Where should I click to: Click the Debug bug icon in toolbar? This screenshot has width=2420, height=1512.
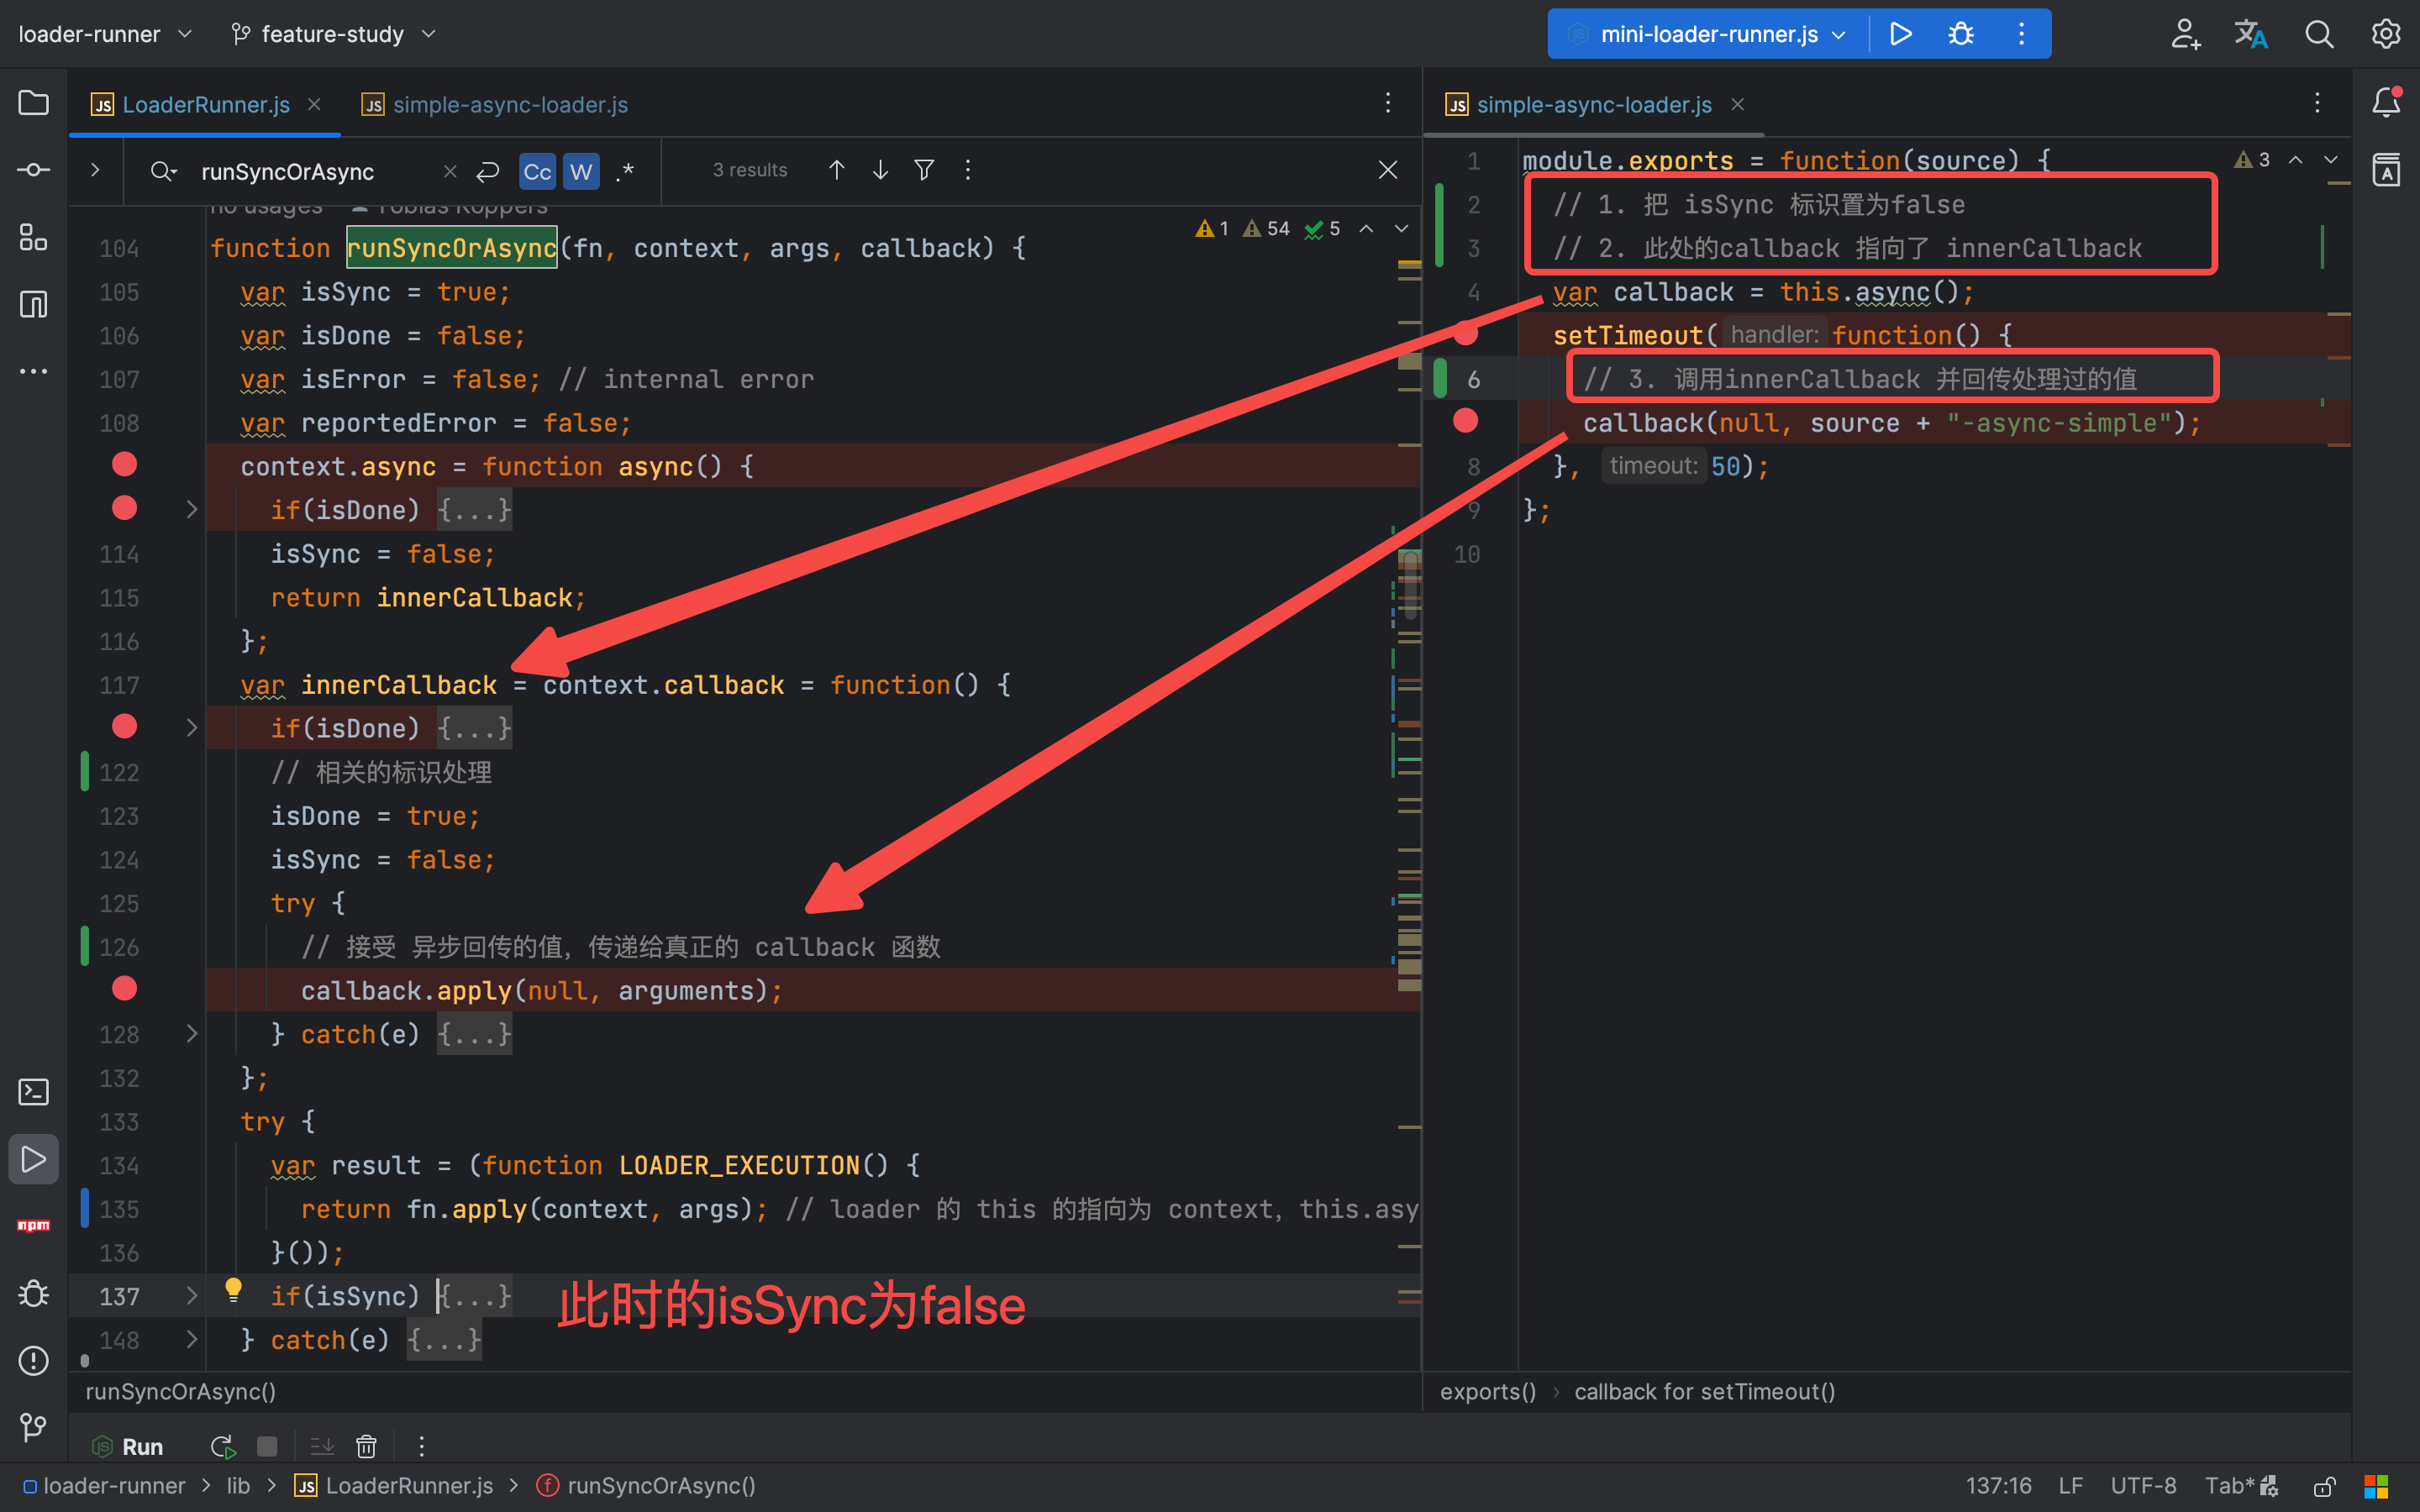[1961, 34]
